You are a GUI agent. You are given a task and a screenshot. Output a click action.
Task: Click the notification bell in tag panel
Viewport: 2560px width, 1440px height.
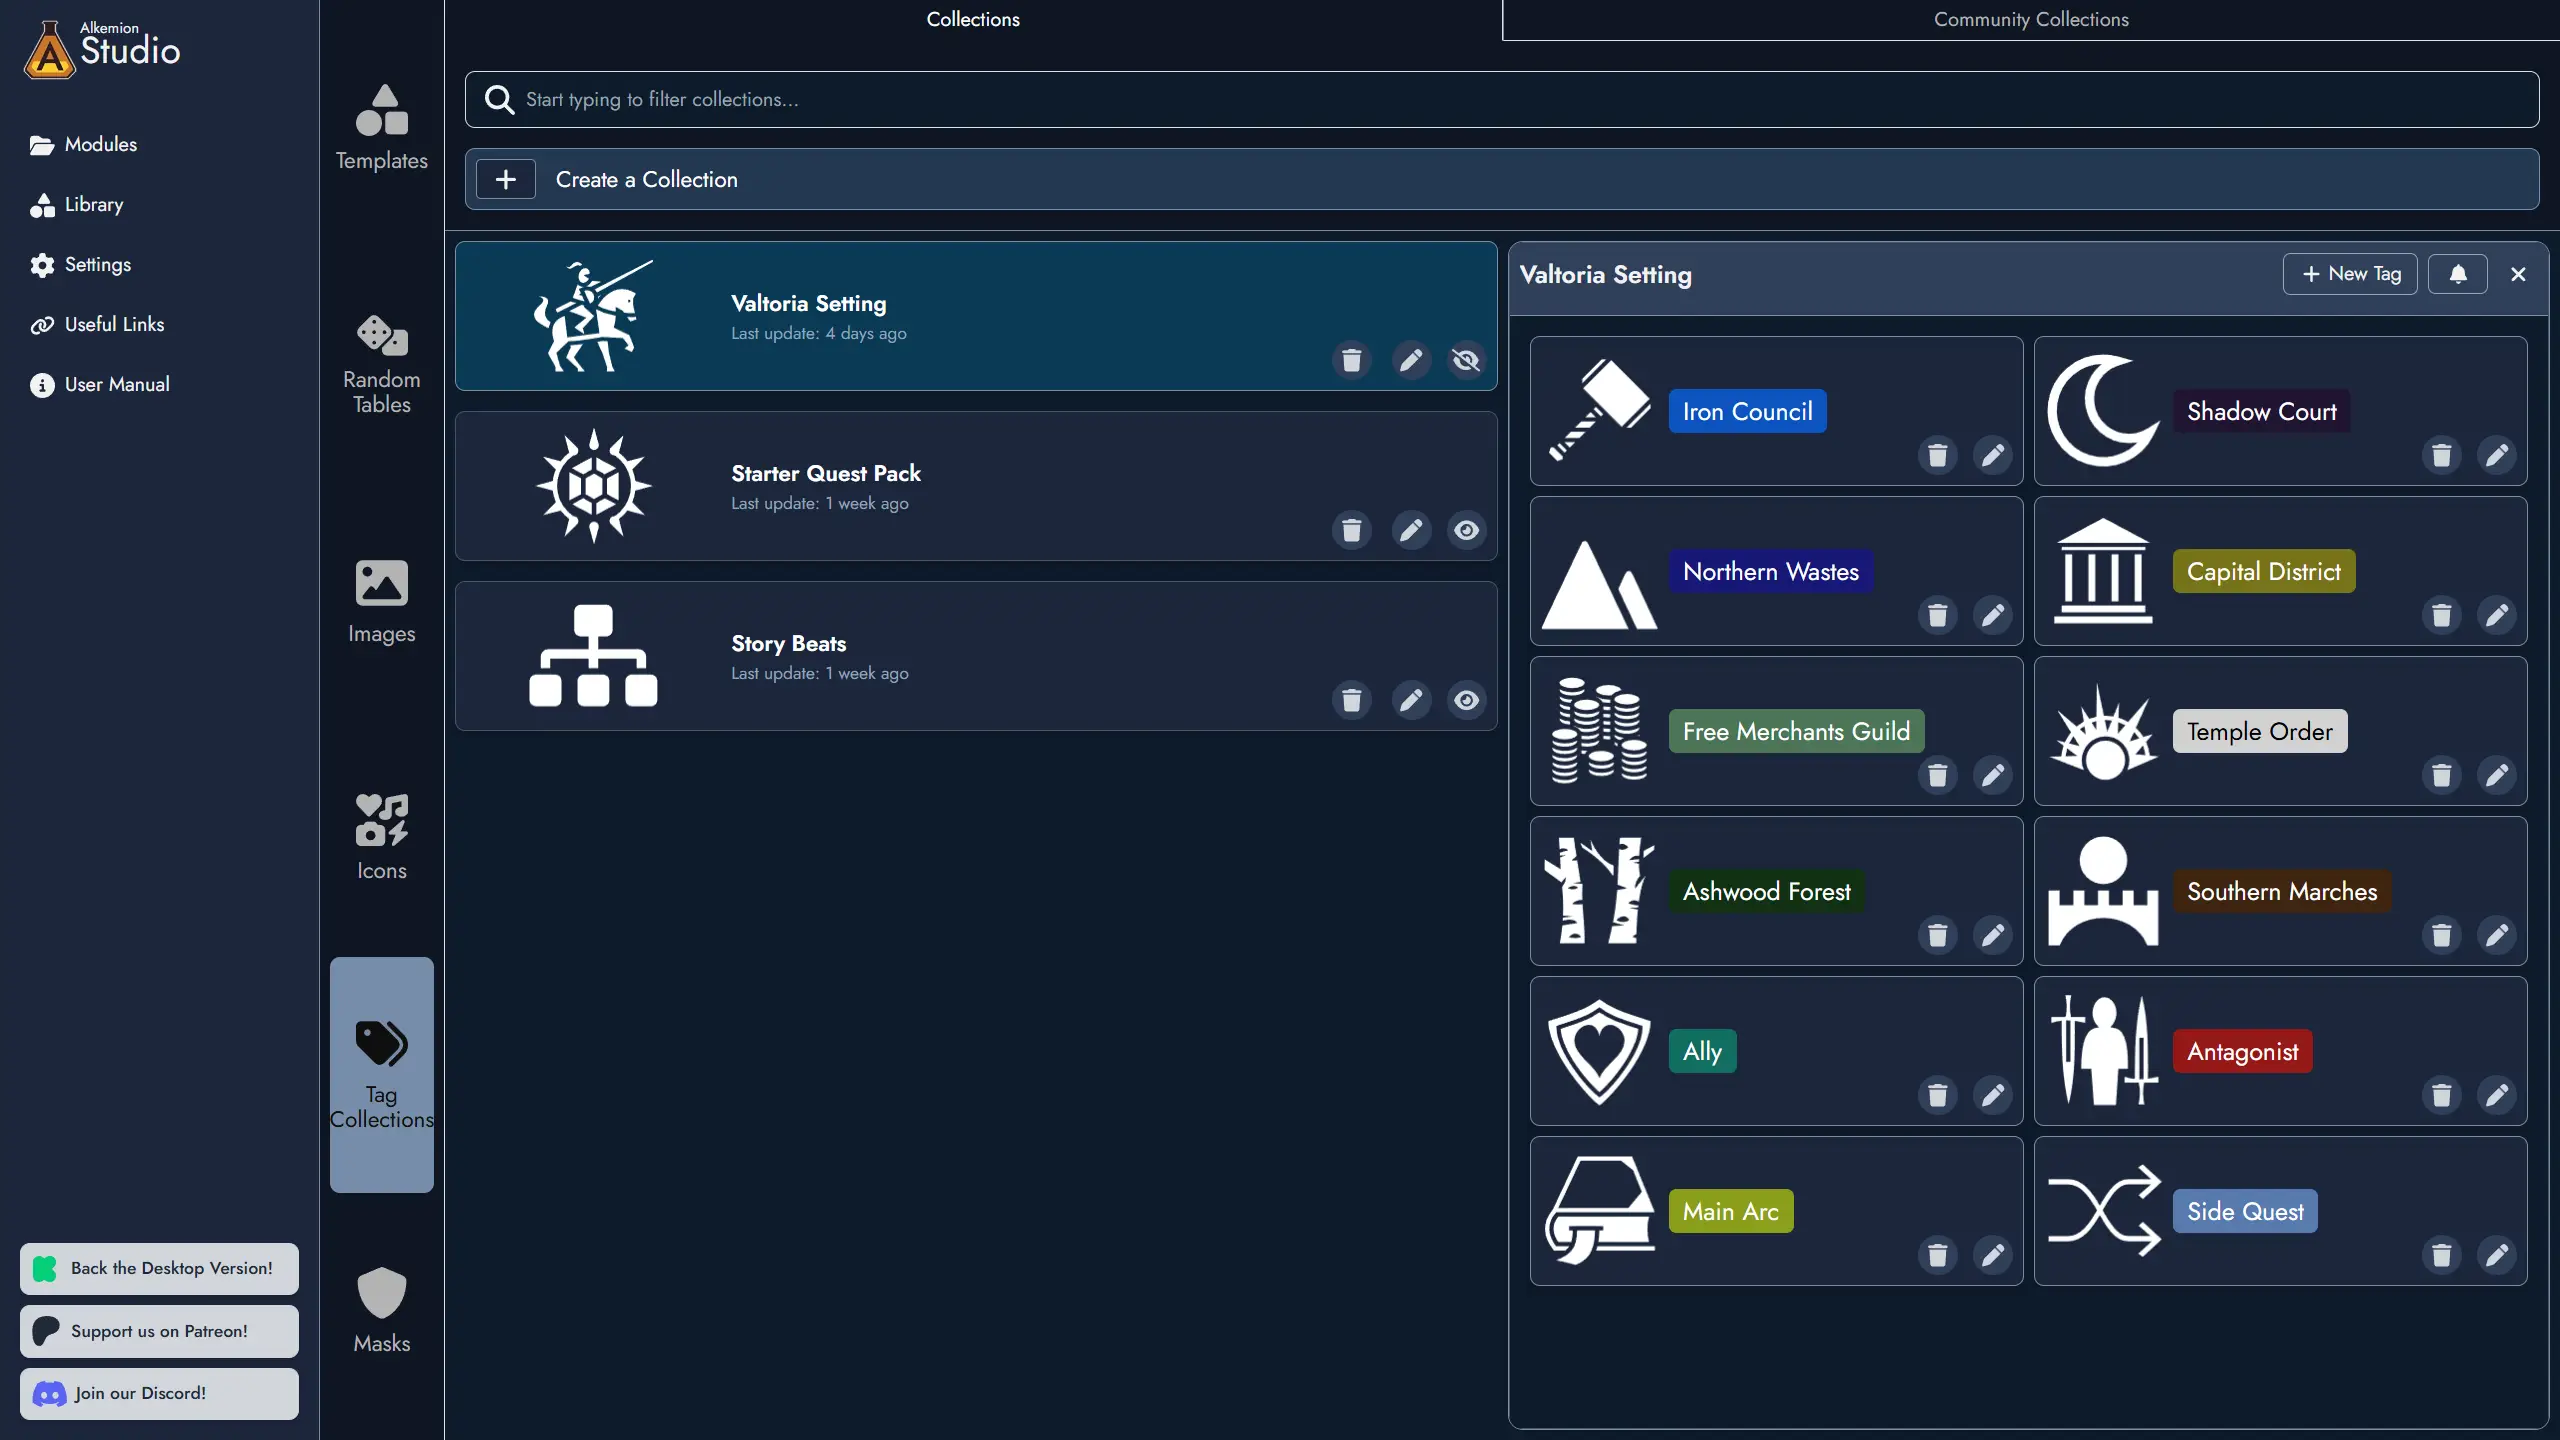2457,274
